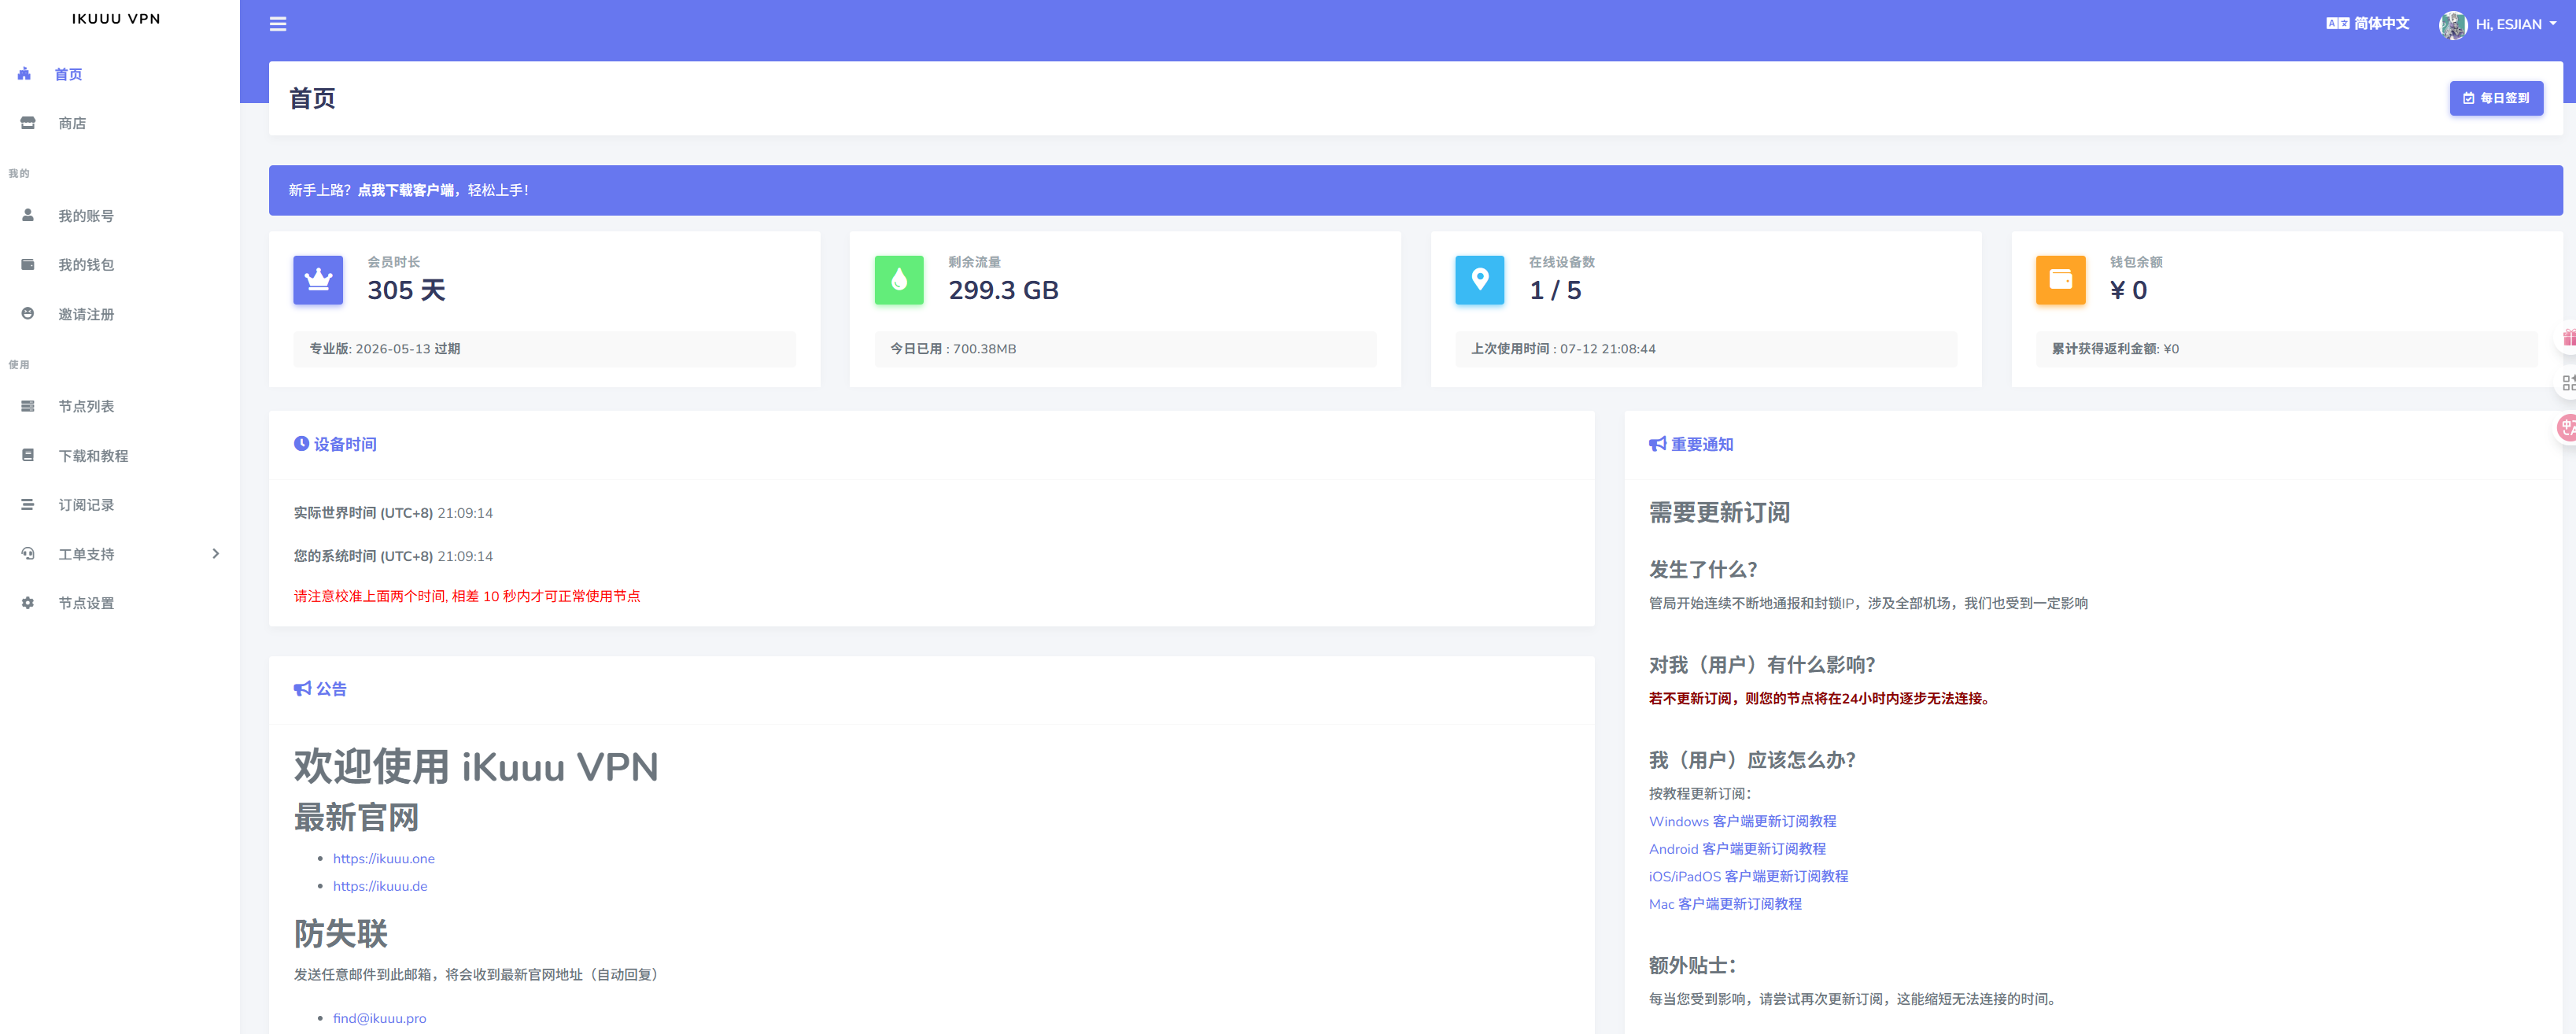The width and height of the screenshot is (2576, 1034).
Task: Click the 每日签到 check-in button
Action: [2495, 98]
